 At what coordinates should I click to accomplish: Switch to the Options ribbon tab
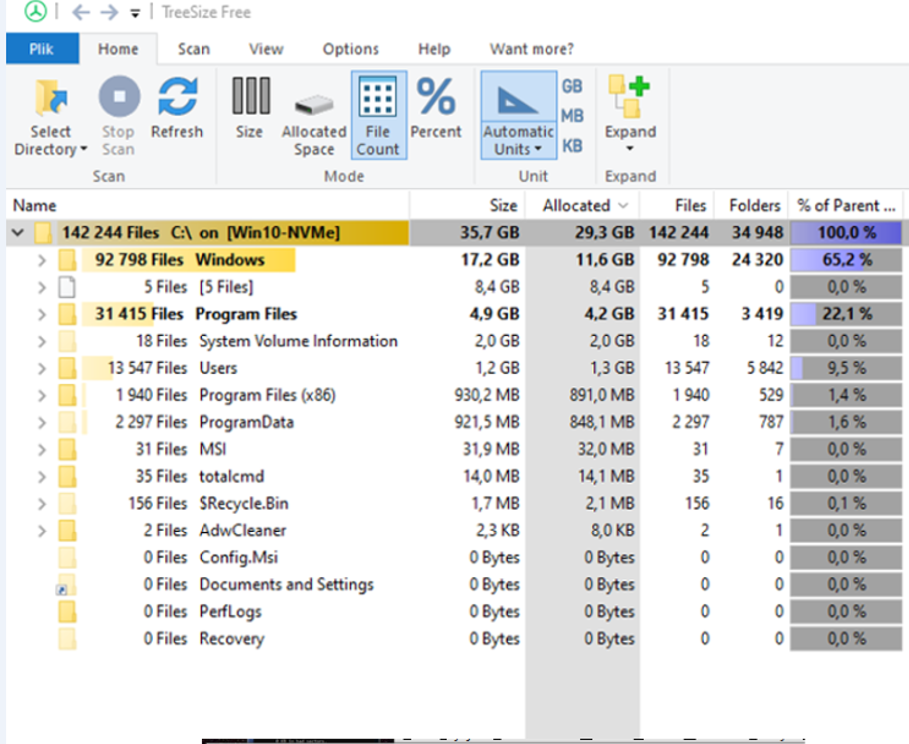pyautogui.click(x=351, y=49)
